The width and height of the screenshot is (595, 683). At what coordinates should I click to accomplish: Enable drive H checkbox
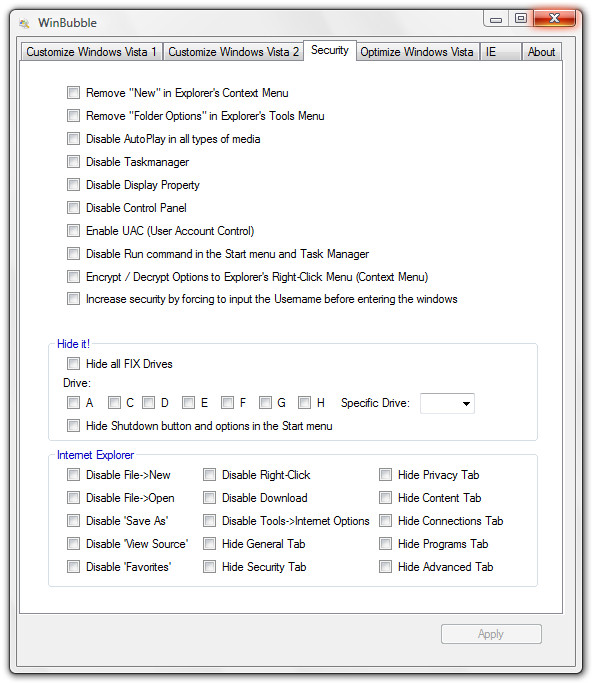[x=304, y=402]
